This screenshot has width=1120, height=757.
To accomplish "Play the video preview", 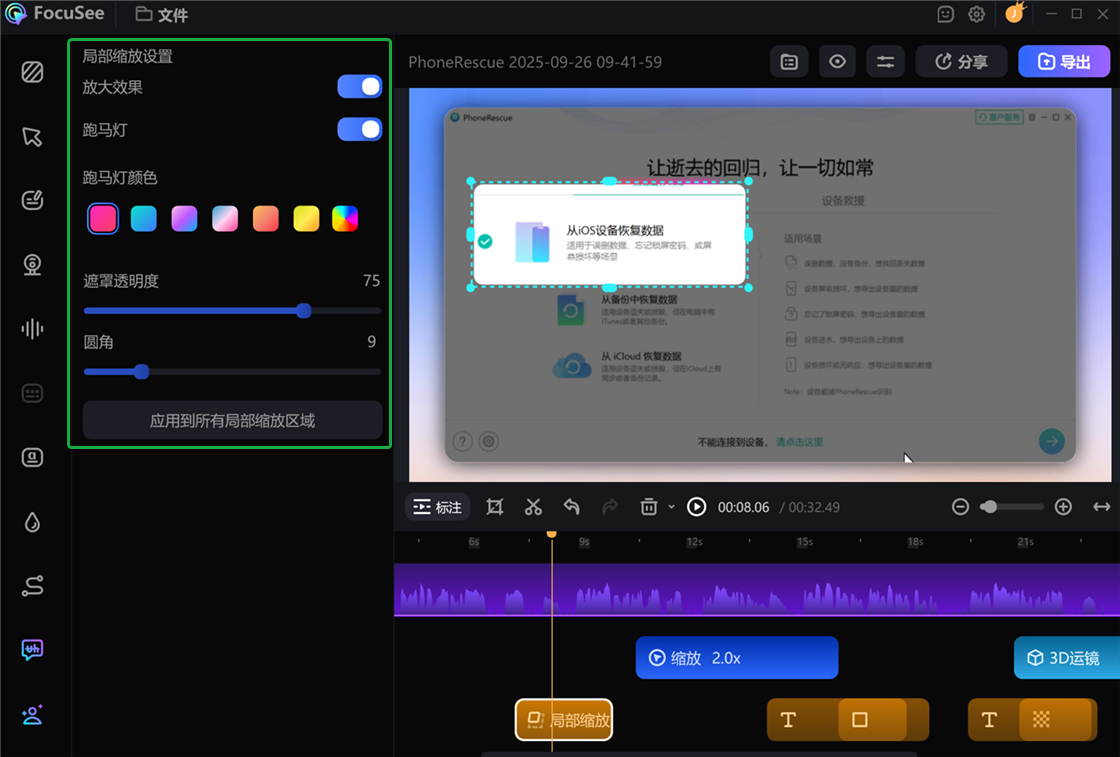I will [696, 507].
